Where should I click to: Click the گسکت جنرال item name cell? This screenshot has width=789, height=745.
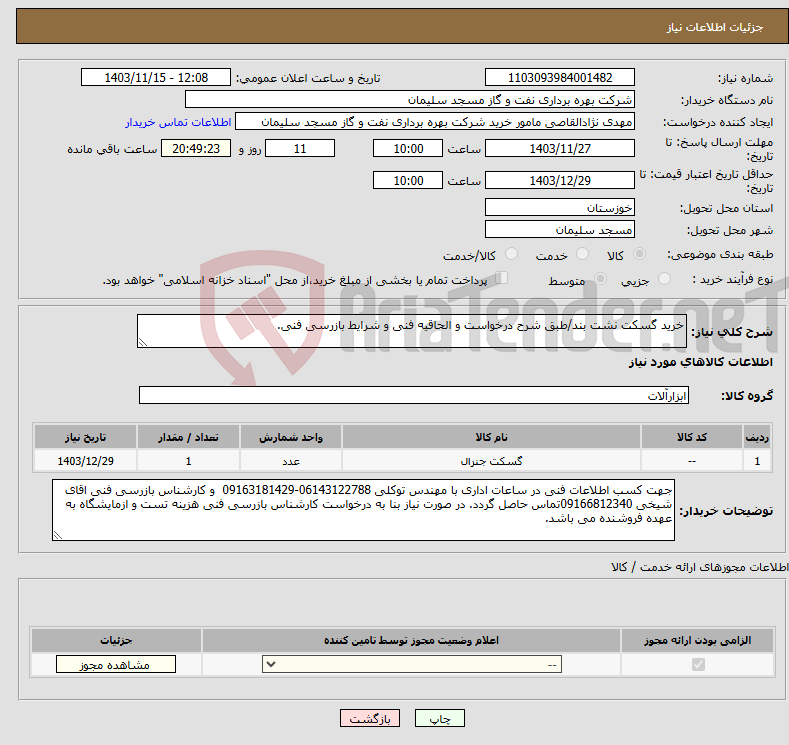pos(492,461)
